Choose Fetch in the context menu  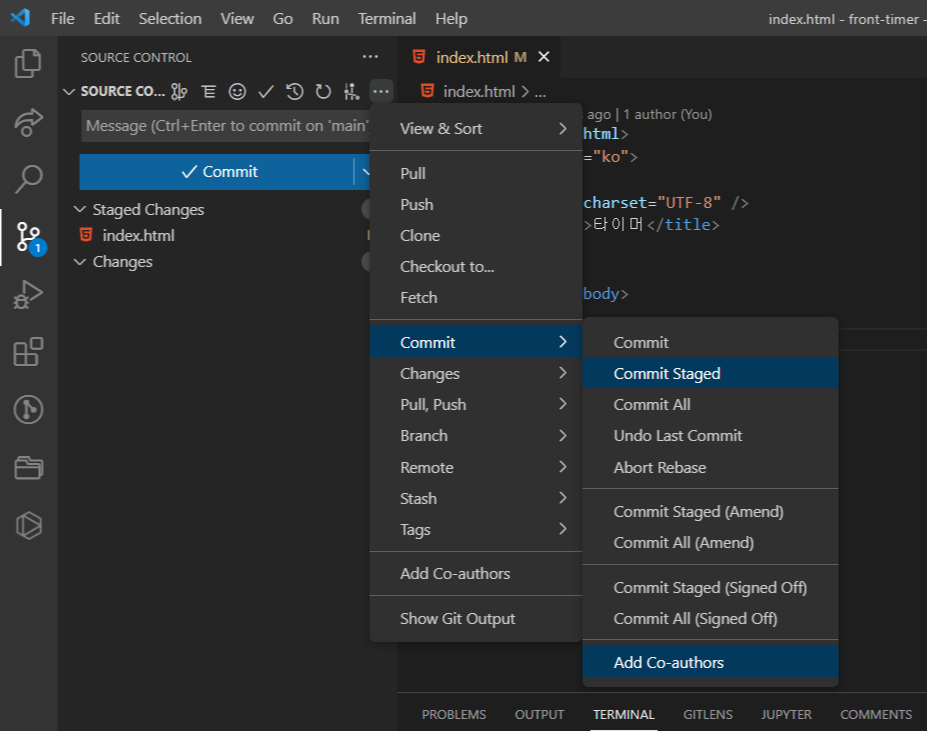[x=476, y=297]
